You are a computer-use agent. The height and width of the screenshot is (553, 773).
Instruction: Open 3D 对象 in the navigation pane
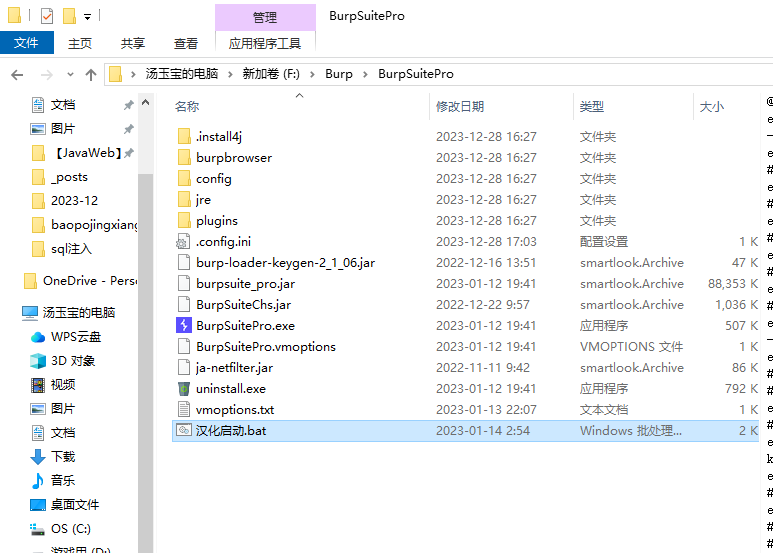click(63, 361)
